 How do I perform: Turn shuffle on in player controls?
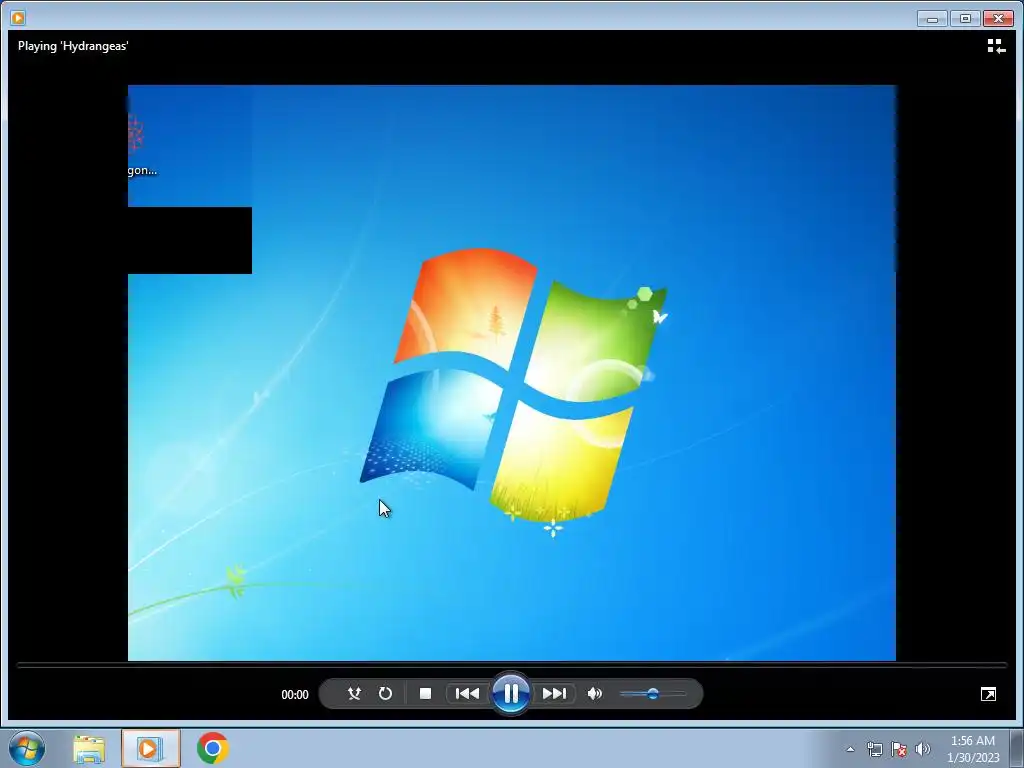(354, 694)
